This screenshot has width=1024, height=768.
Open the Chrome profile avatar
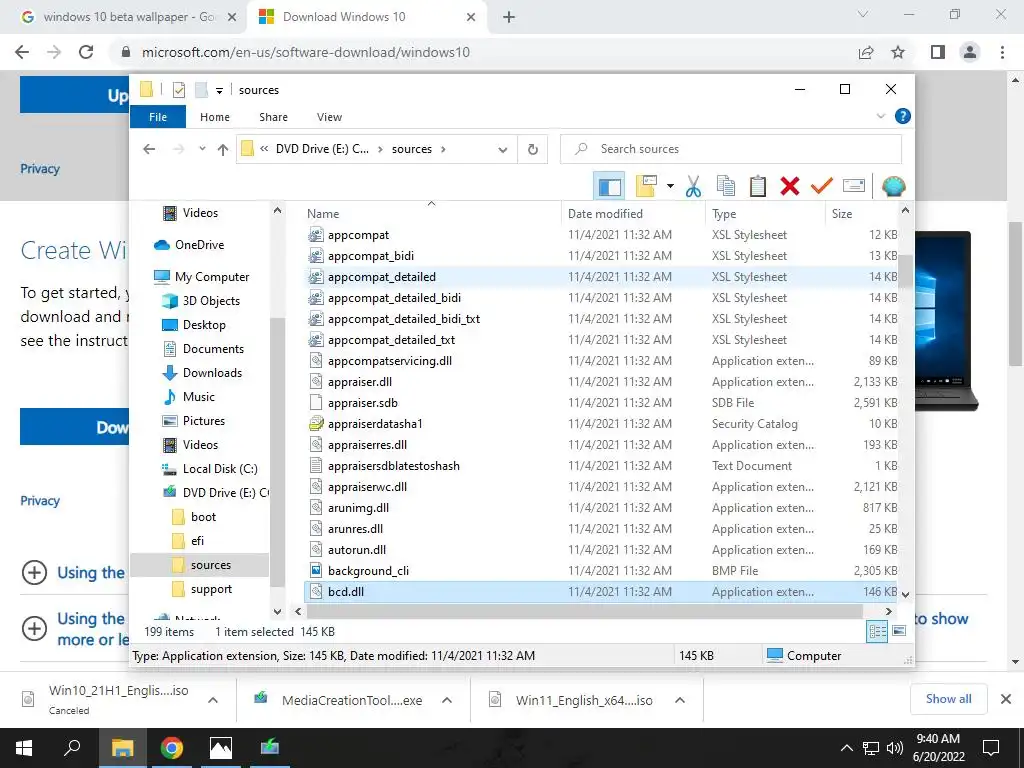coord(970,52)
